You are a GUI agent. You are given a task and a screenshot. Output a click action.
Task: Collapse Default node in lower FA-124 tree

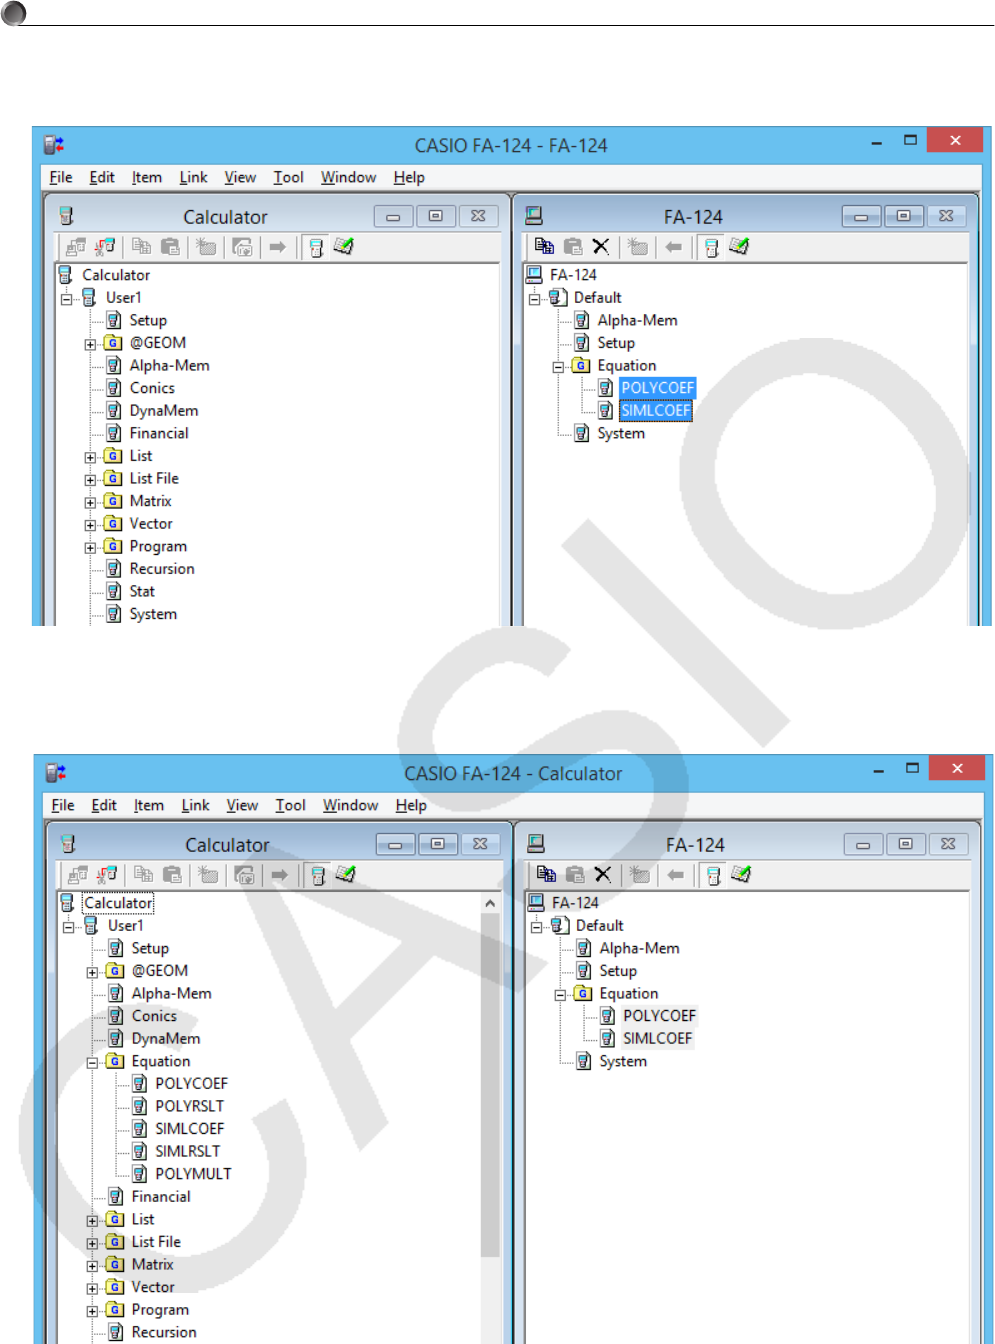536,927
